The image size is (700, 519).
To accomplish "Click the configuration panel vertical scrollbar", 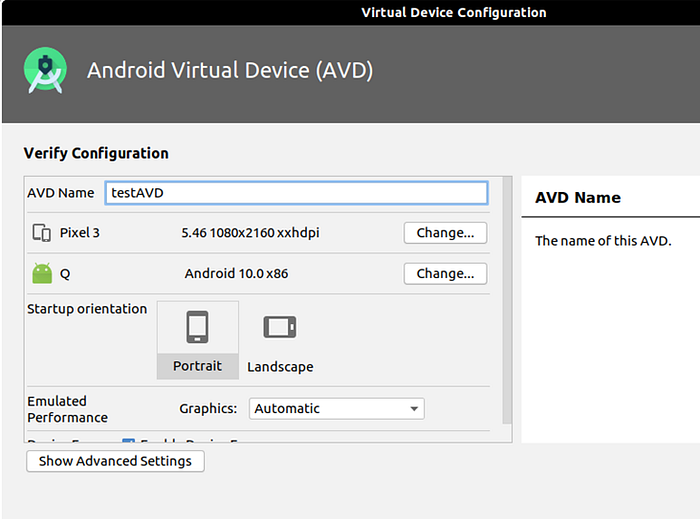I will point(507,300).
